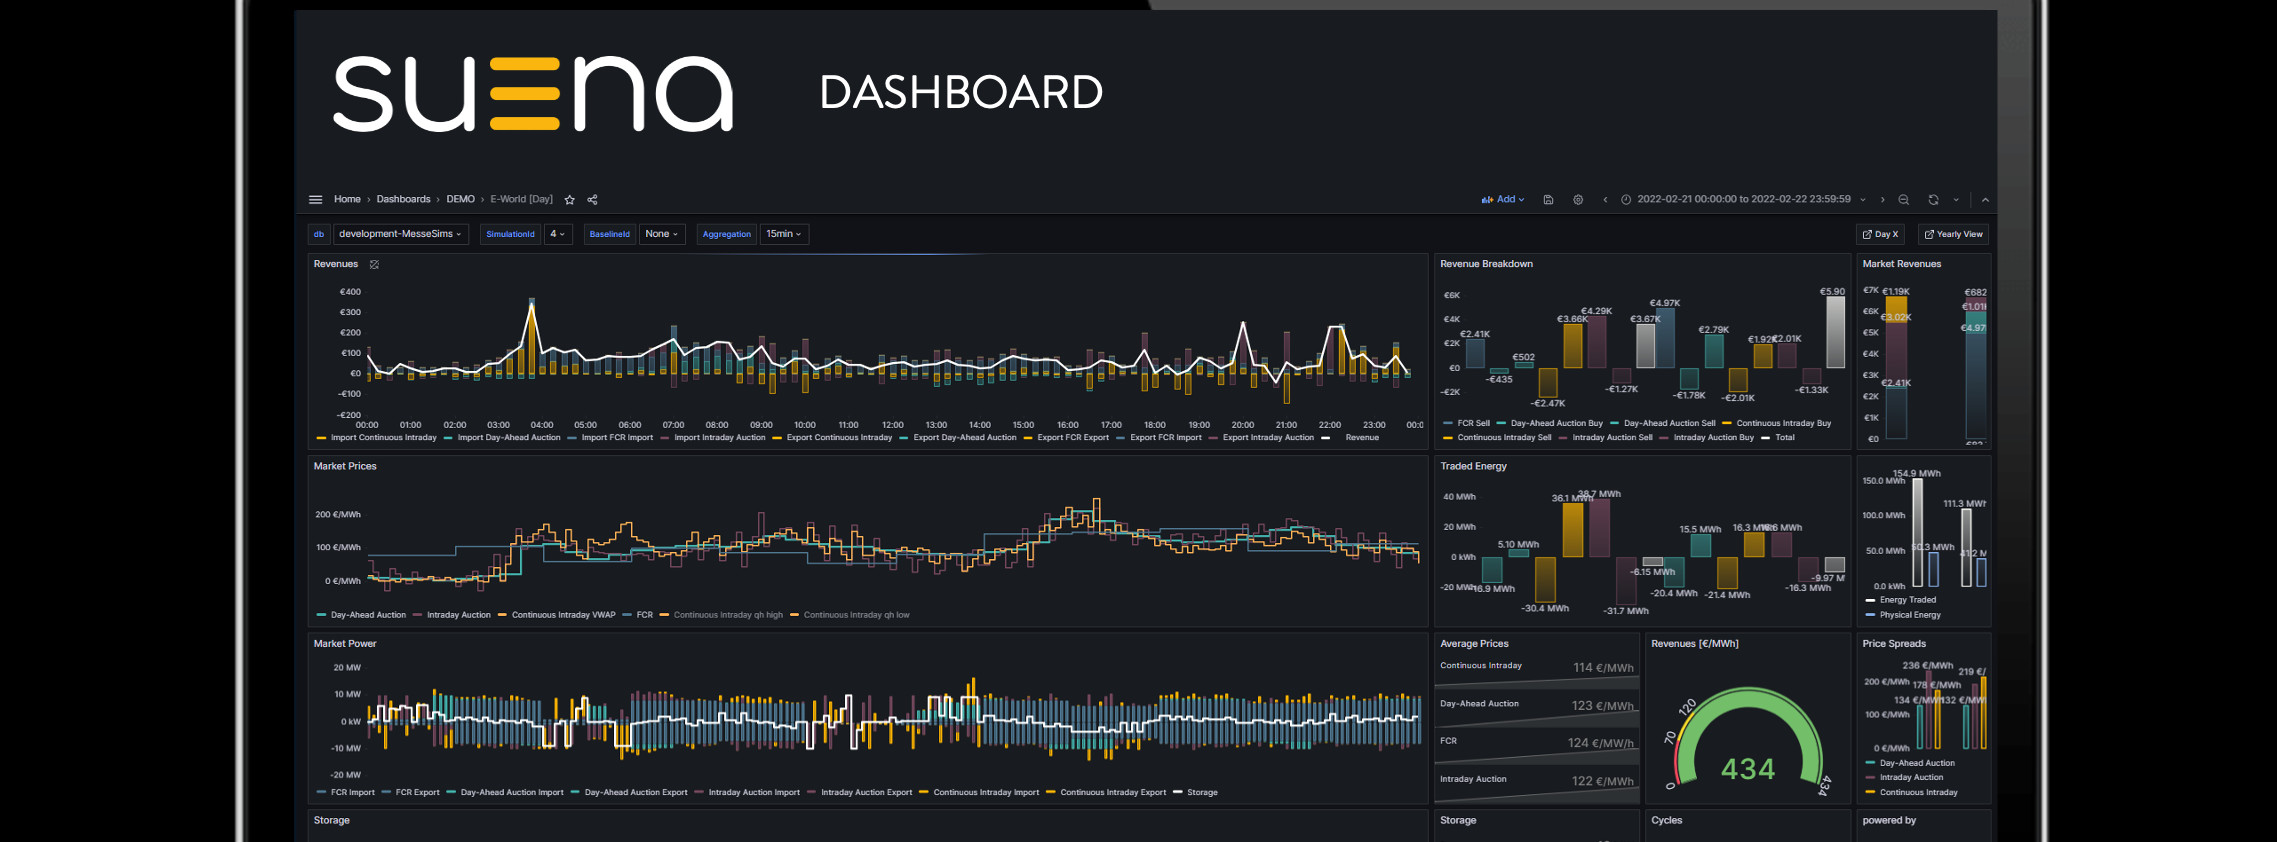Viewport: 2277px width, 842px height.
Task: Open the Day X link
Action: tap(1880, 234)
